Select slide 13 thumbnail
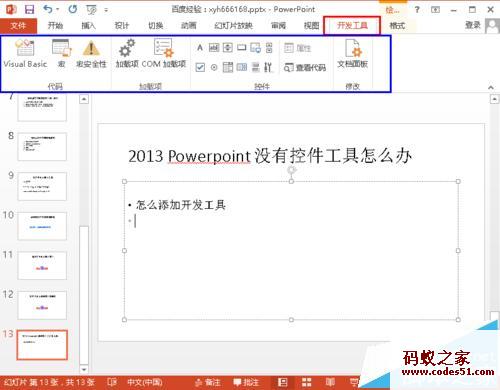The image size is (500, 390). (x=42, y=345)
